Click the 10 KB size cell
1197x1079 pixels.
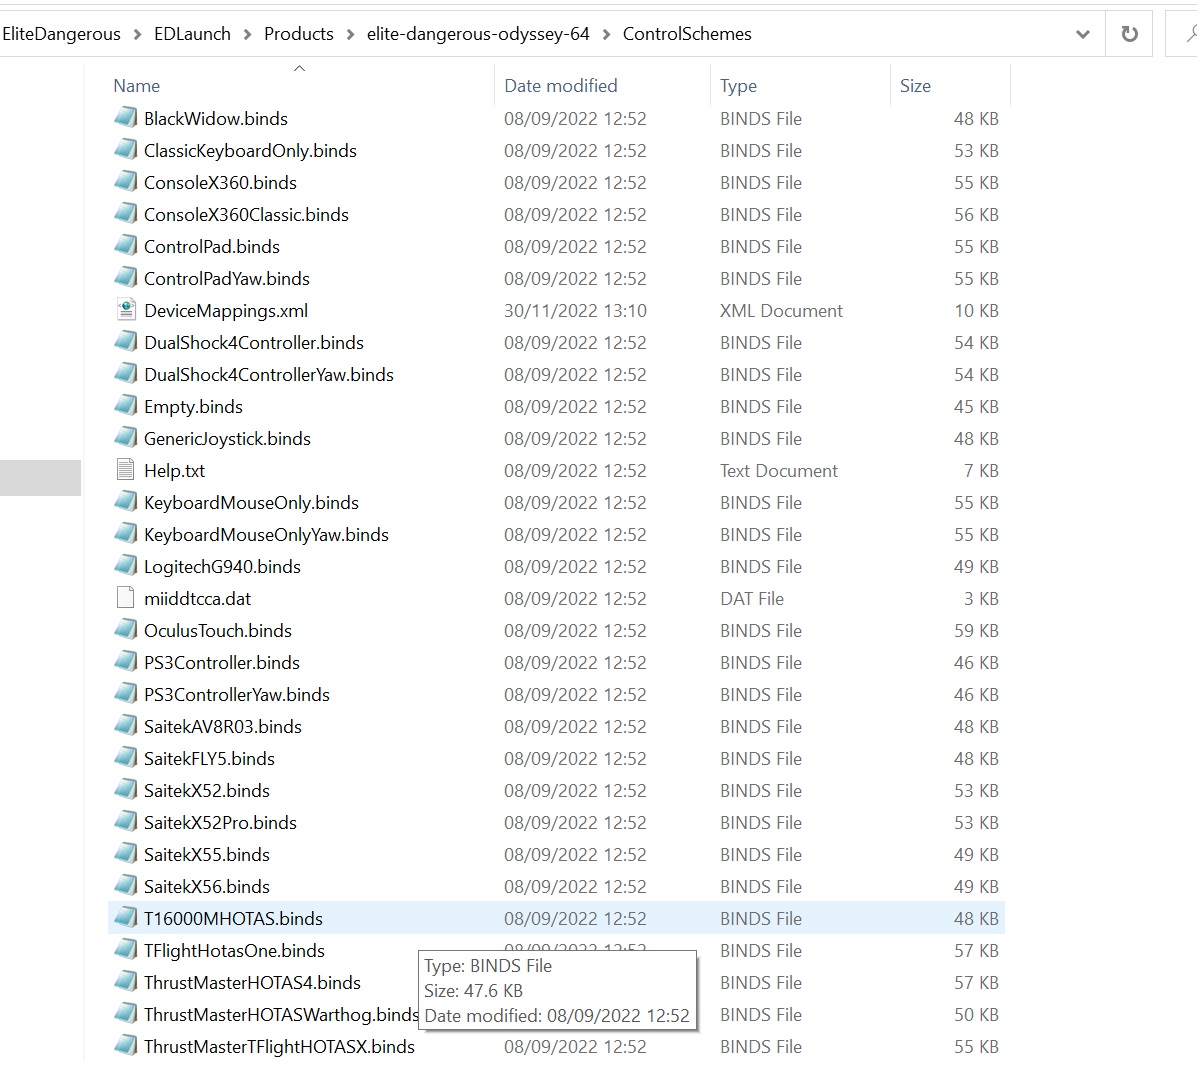pos(976,310)
